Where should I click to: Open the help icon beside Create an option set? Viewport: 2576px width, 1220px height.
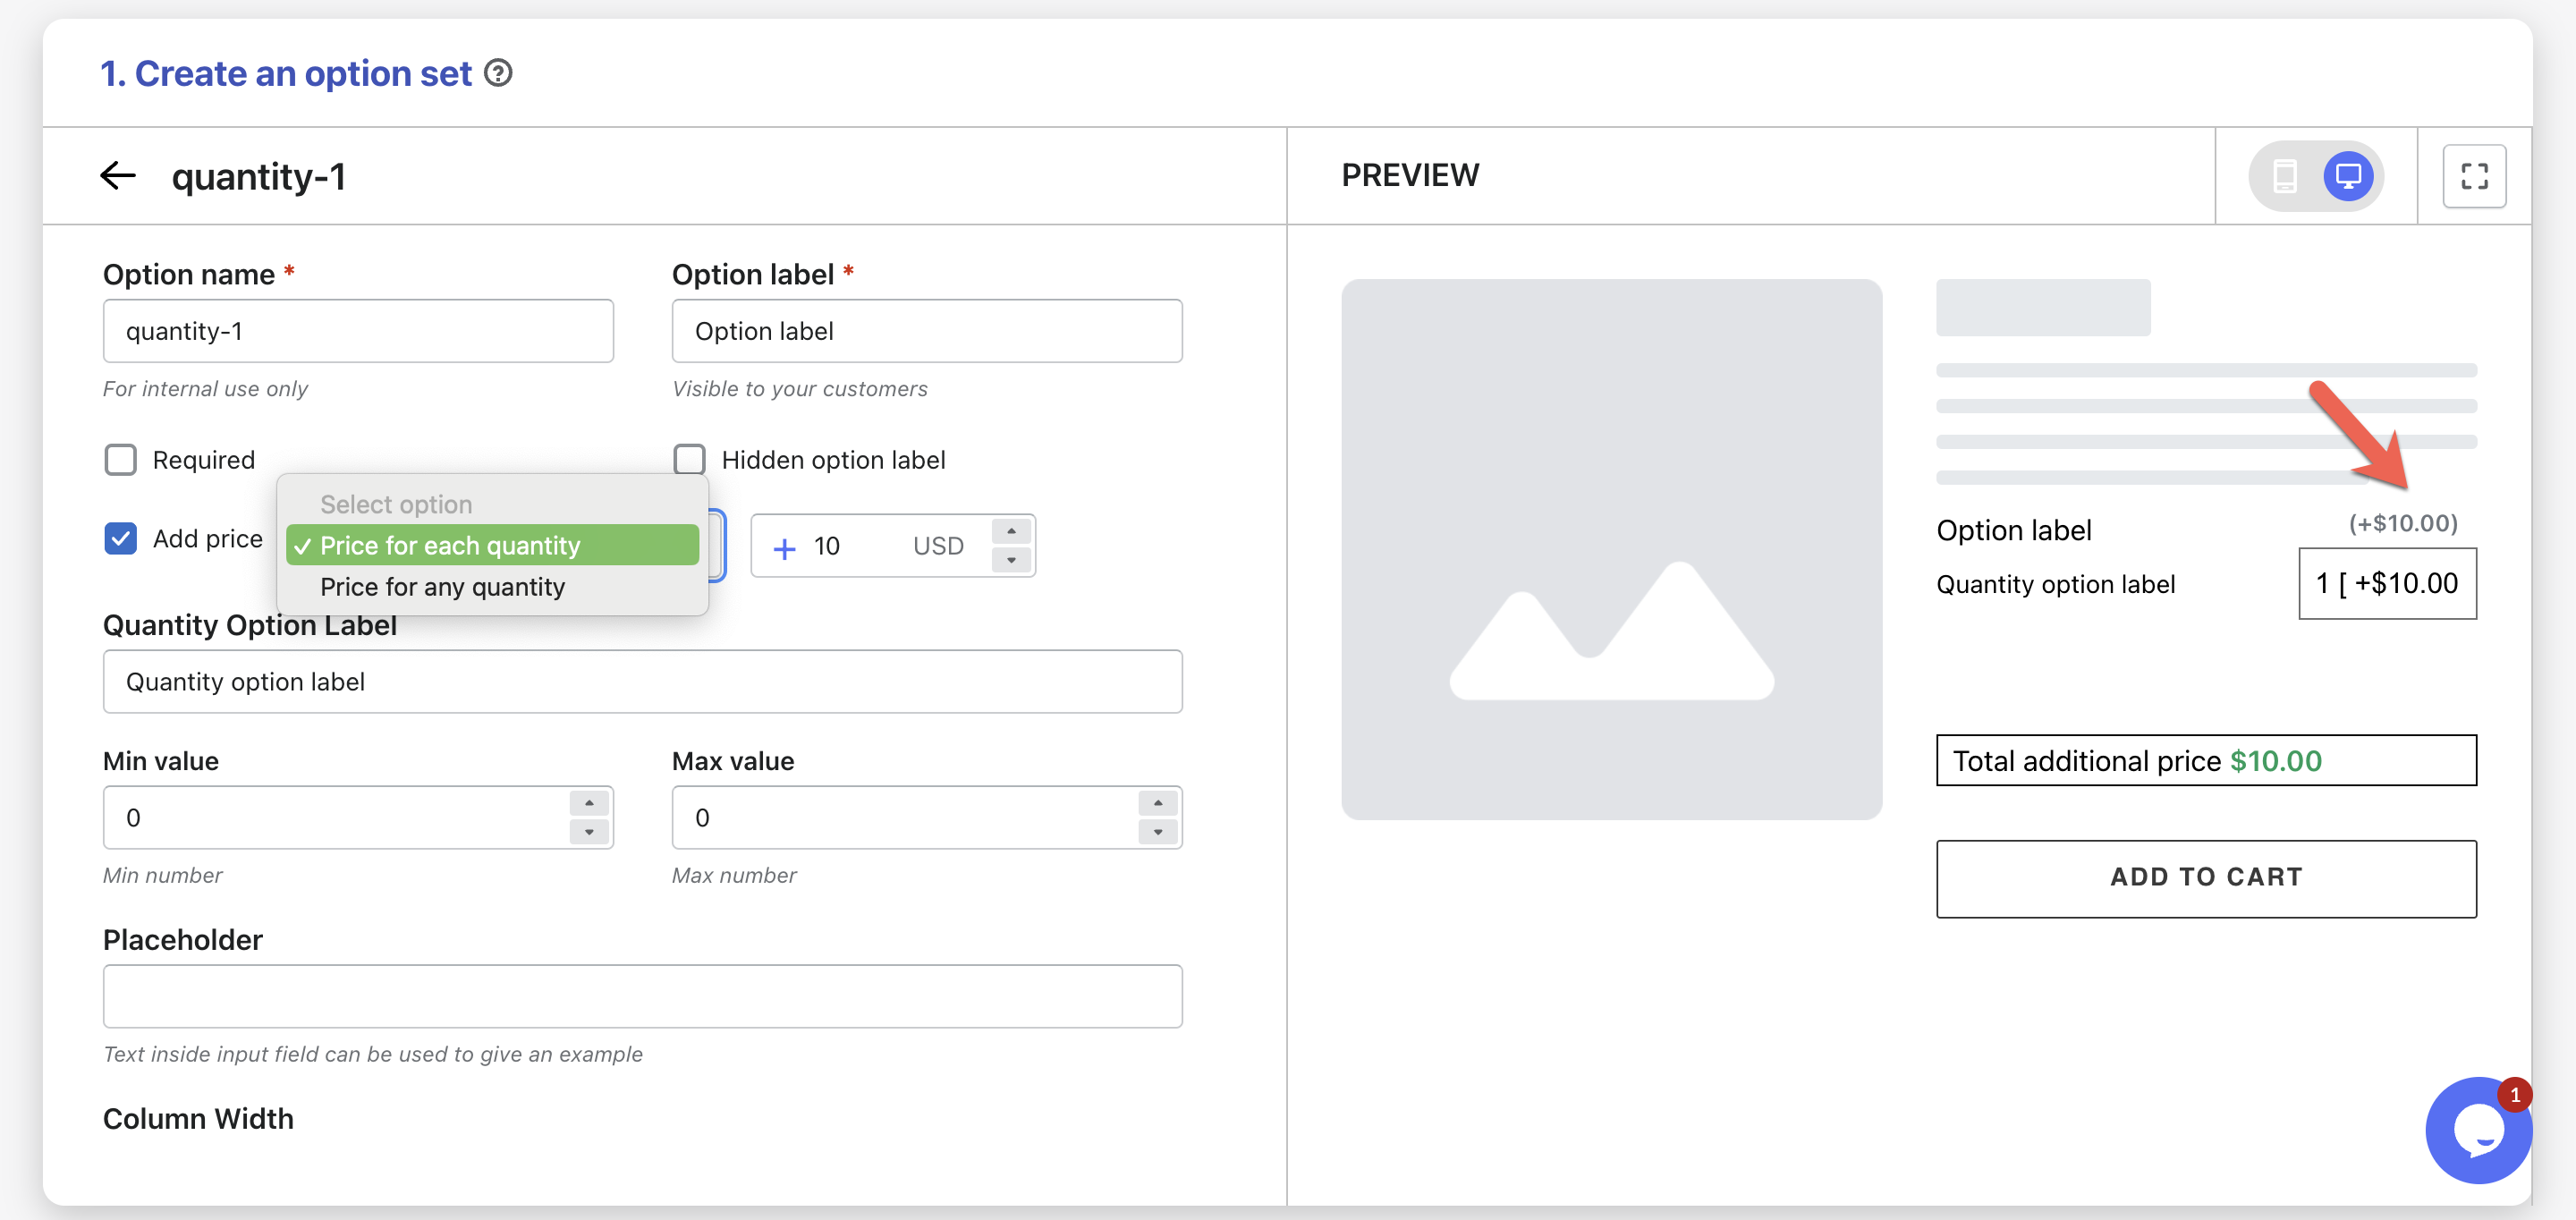498,73
